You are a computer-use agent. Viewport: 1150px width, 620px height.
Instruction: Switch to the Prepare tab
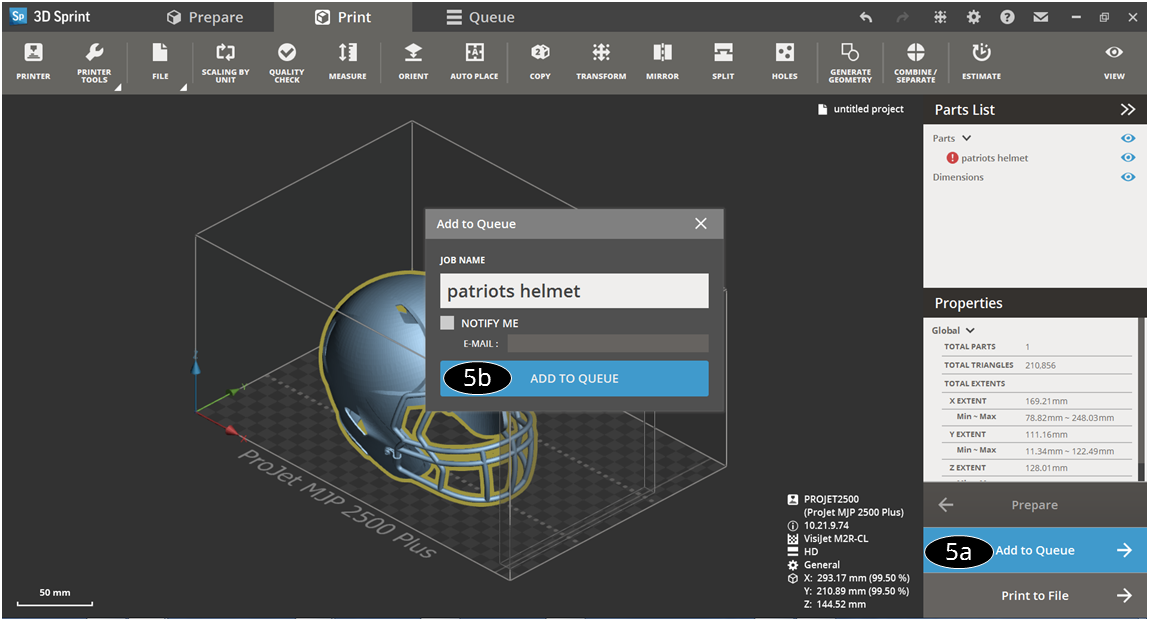tap(205, 17)
